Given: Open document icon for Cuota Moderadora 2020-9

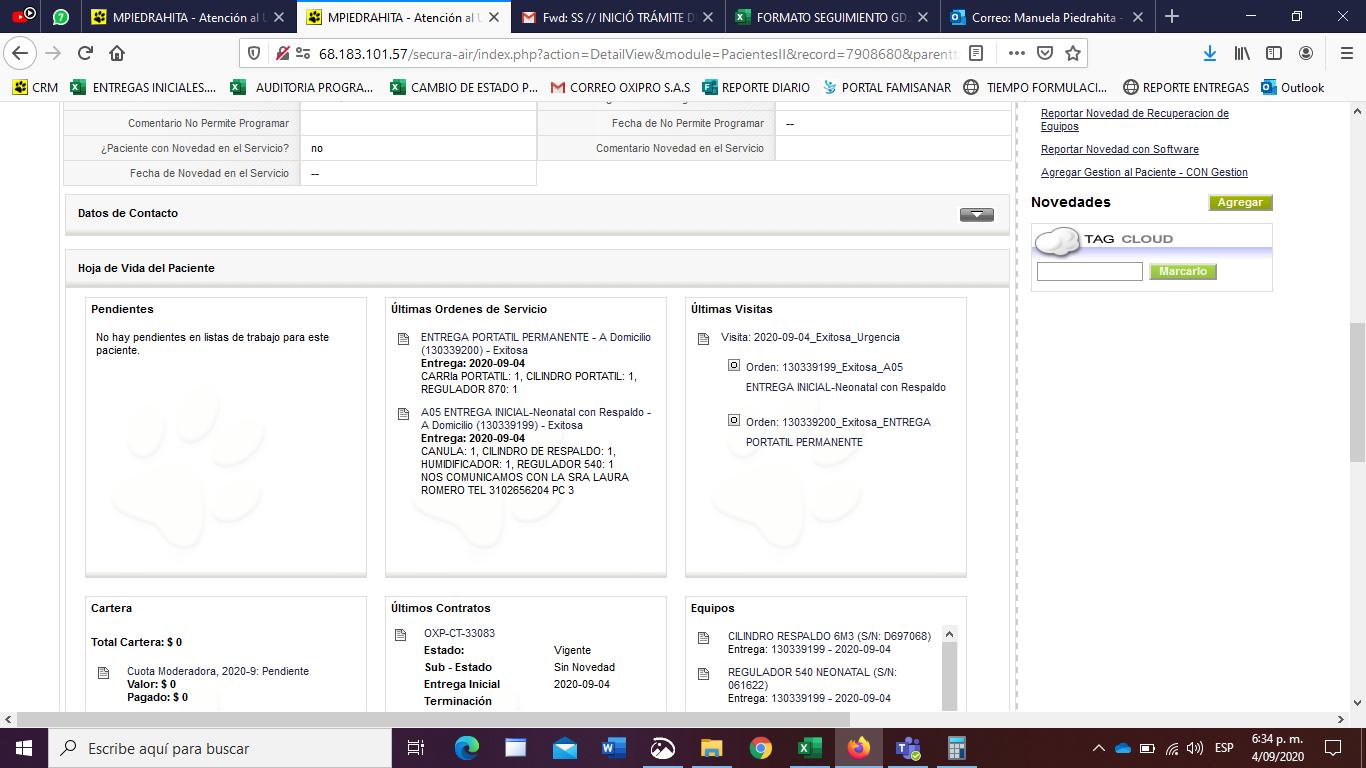Looking at the screenshot, I should pos(103,673).
